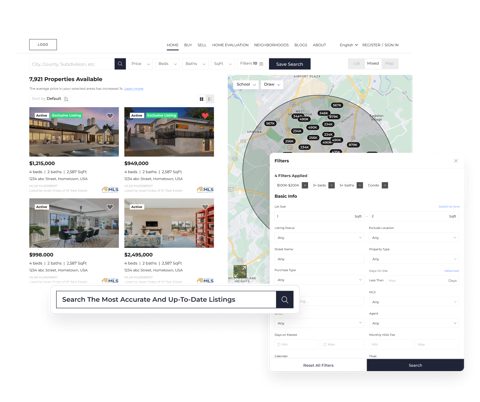Remove the $100K-$200K price filter chip
Viewport: 480px width, 402px height.
305,185
